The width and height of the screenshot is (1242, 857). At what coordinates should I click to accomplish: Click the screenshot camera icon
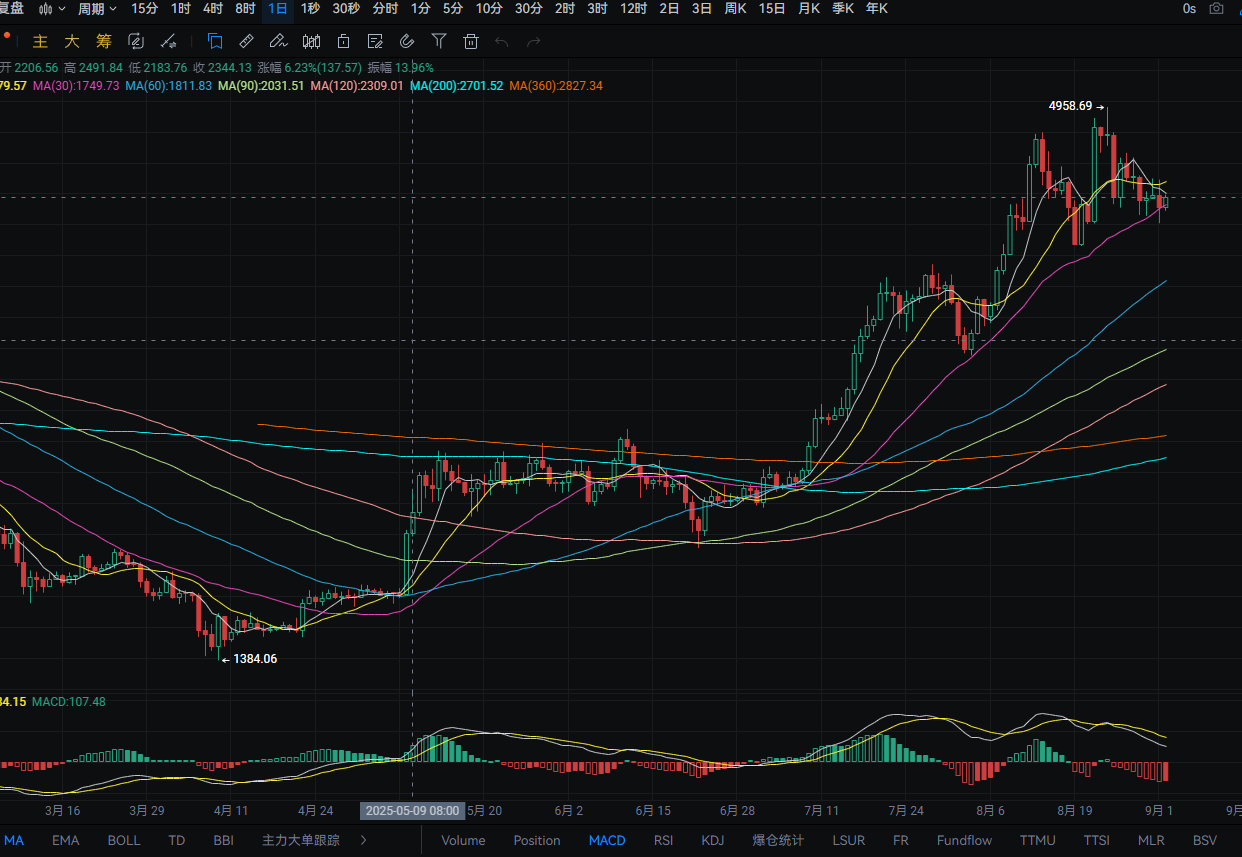(1216, 8)
